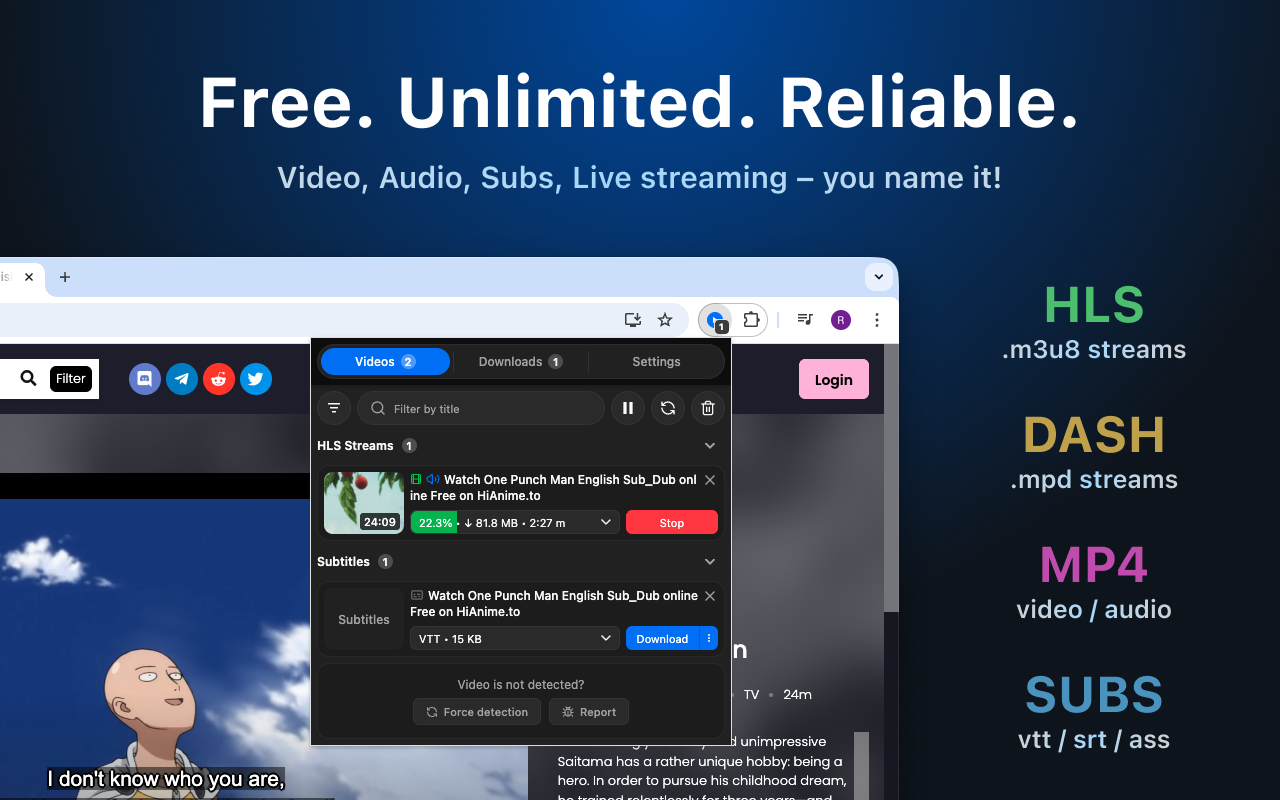Click the video downloader extension icon in toolbar
Image resolution: width=1280 pixels, height=800 pixels.
[x=715, y=320]
